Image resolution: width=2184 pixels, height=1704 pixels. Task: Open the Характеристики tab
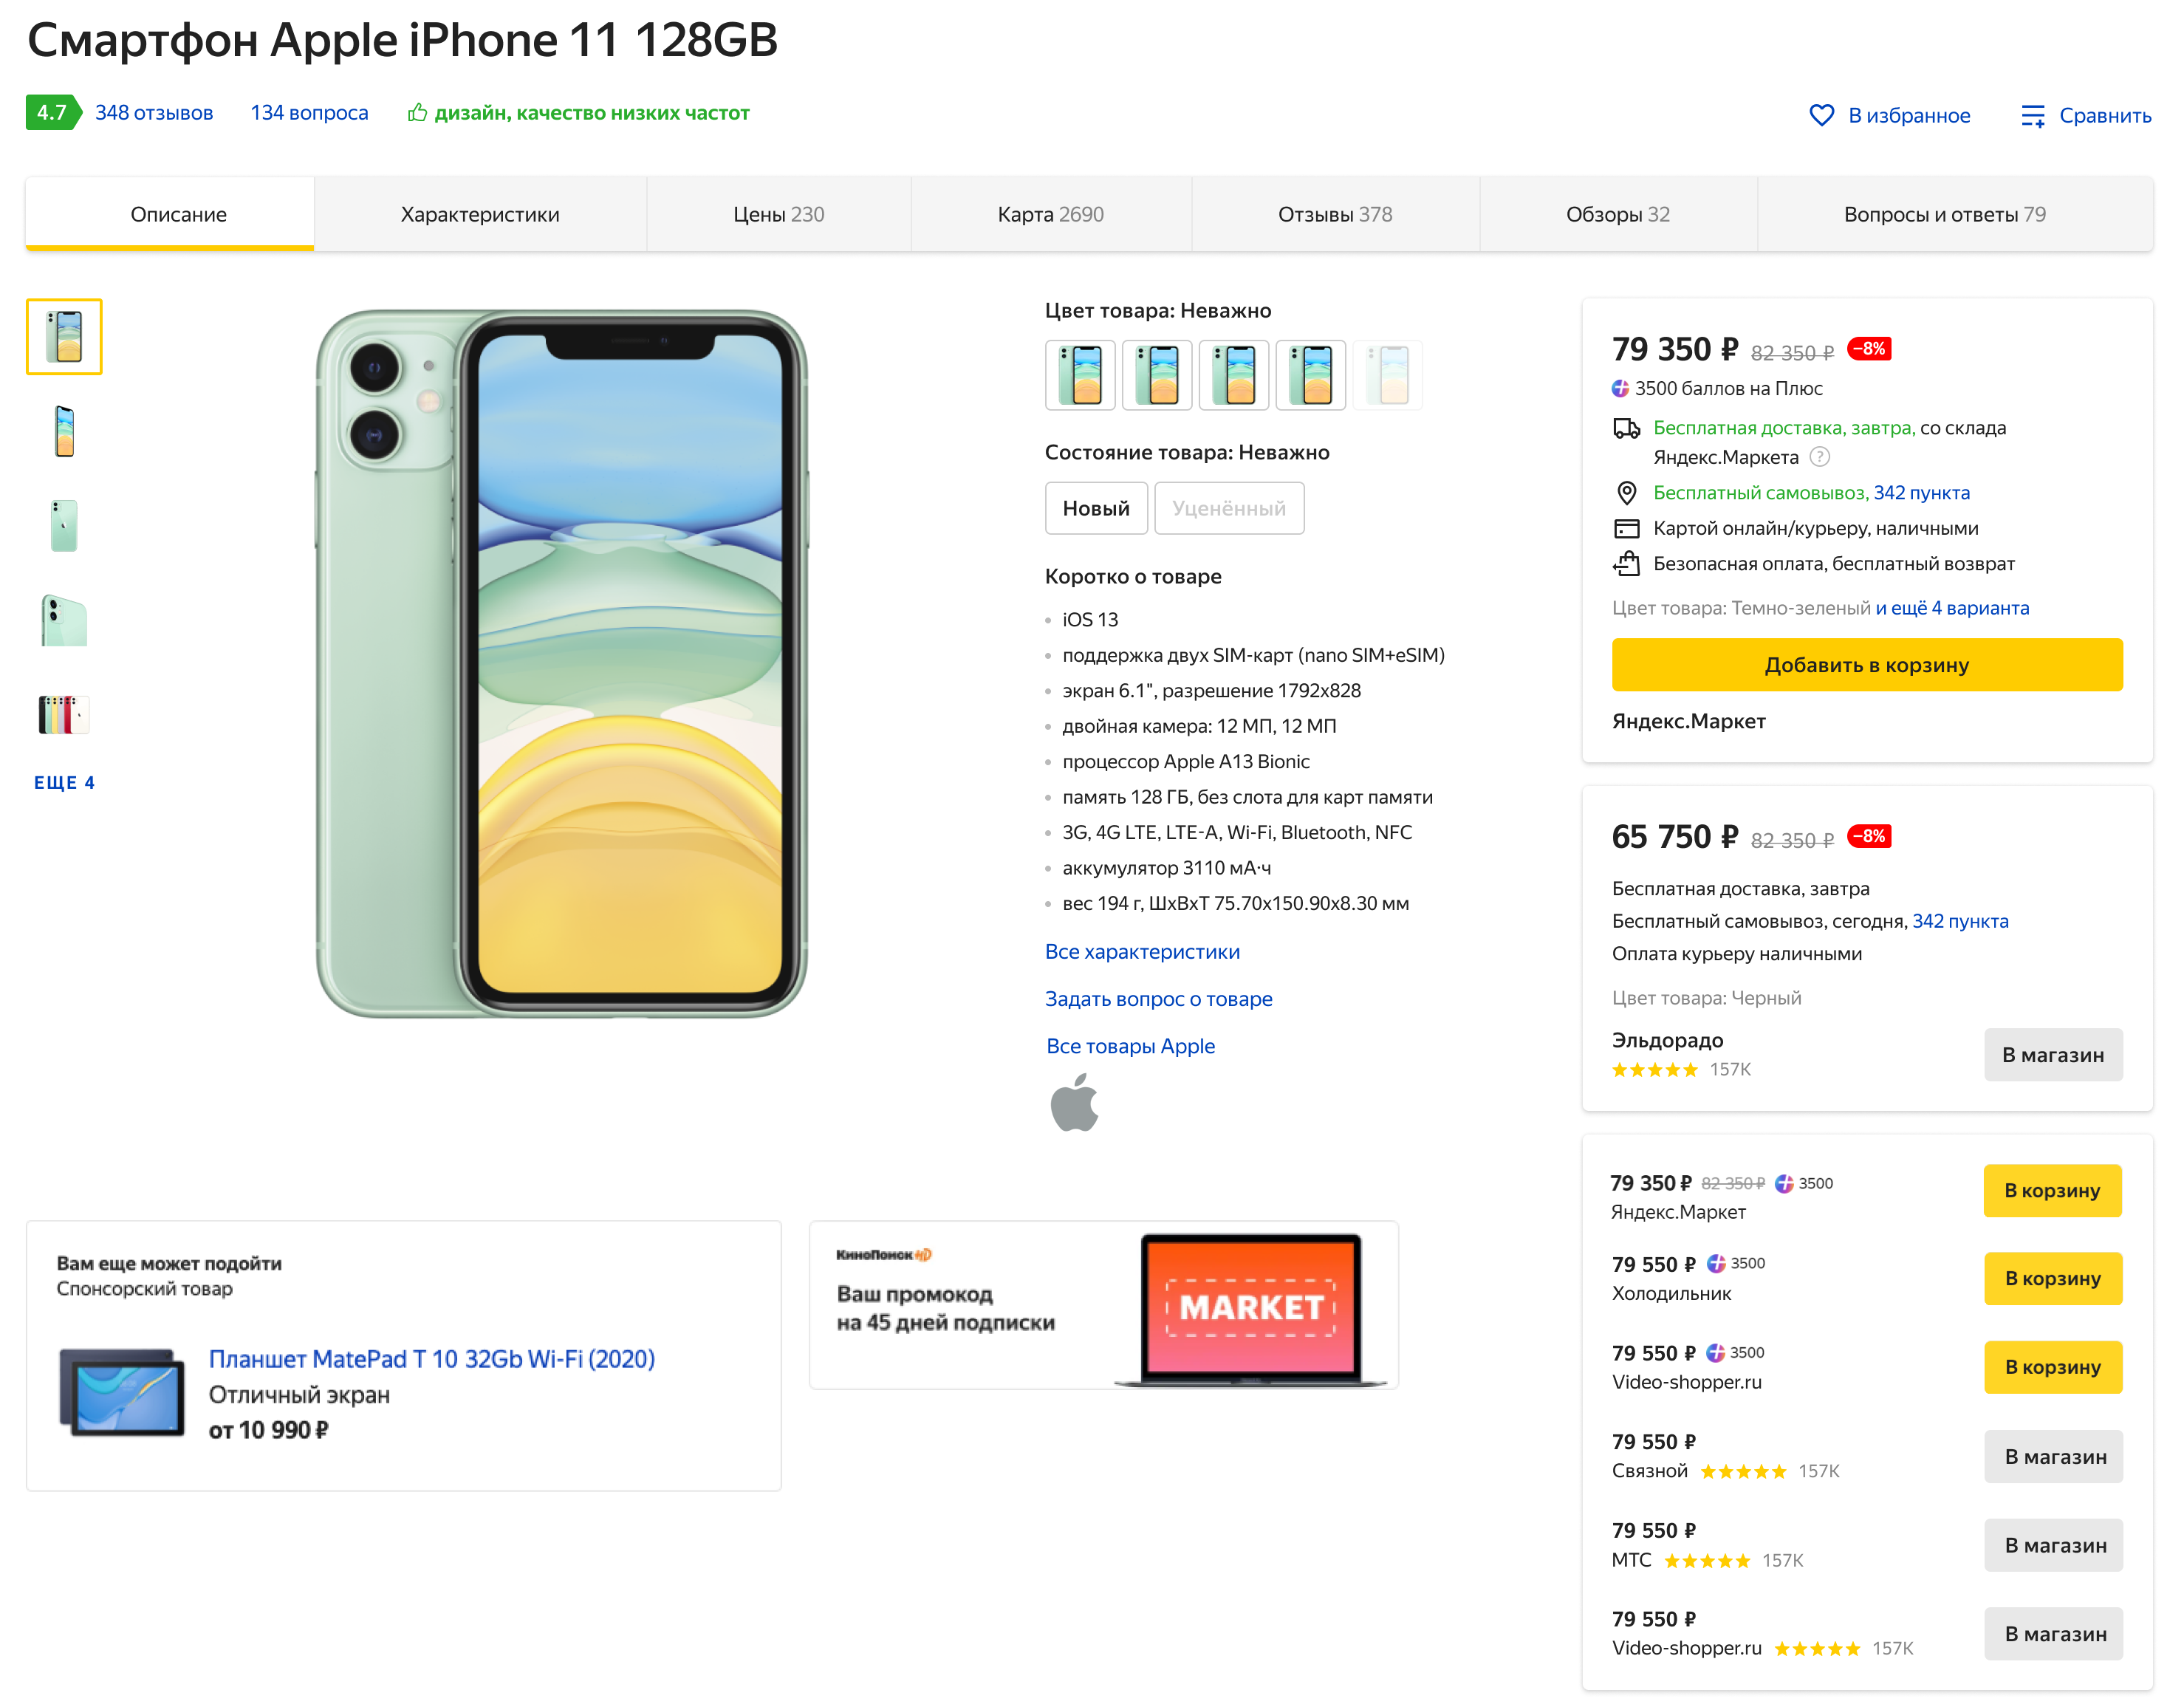[x=479, y=214]
